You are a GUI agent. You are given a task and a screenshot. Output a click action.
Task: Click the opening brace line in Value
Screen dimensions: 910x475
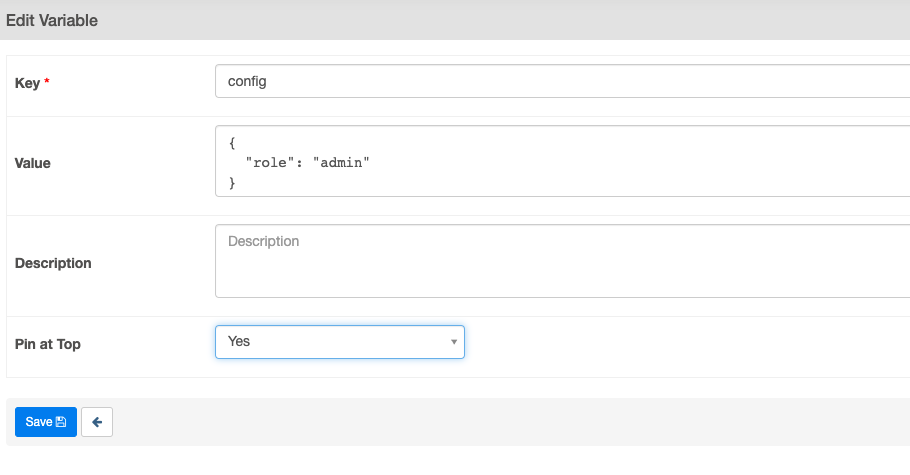[x=232, y=142]
